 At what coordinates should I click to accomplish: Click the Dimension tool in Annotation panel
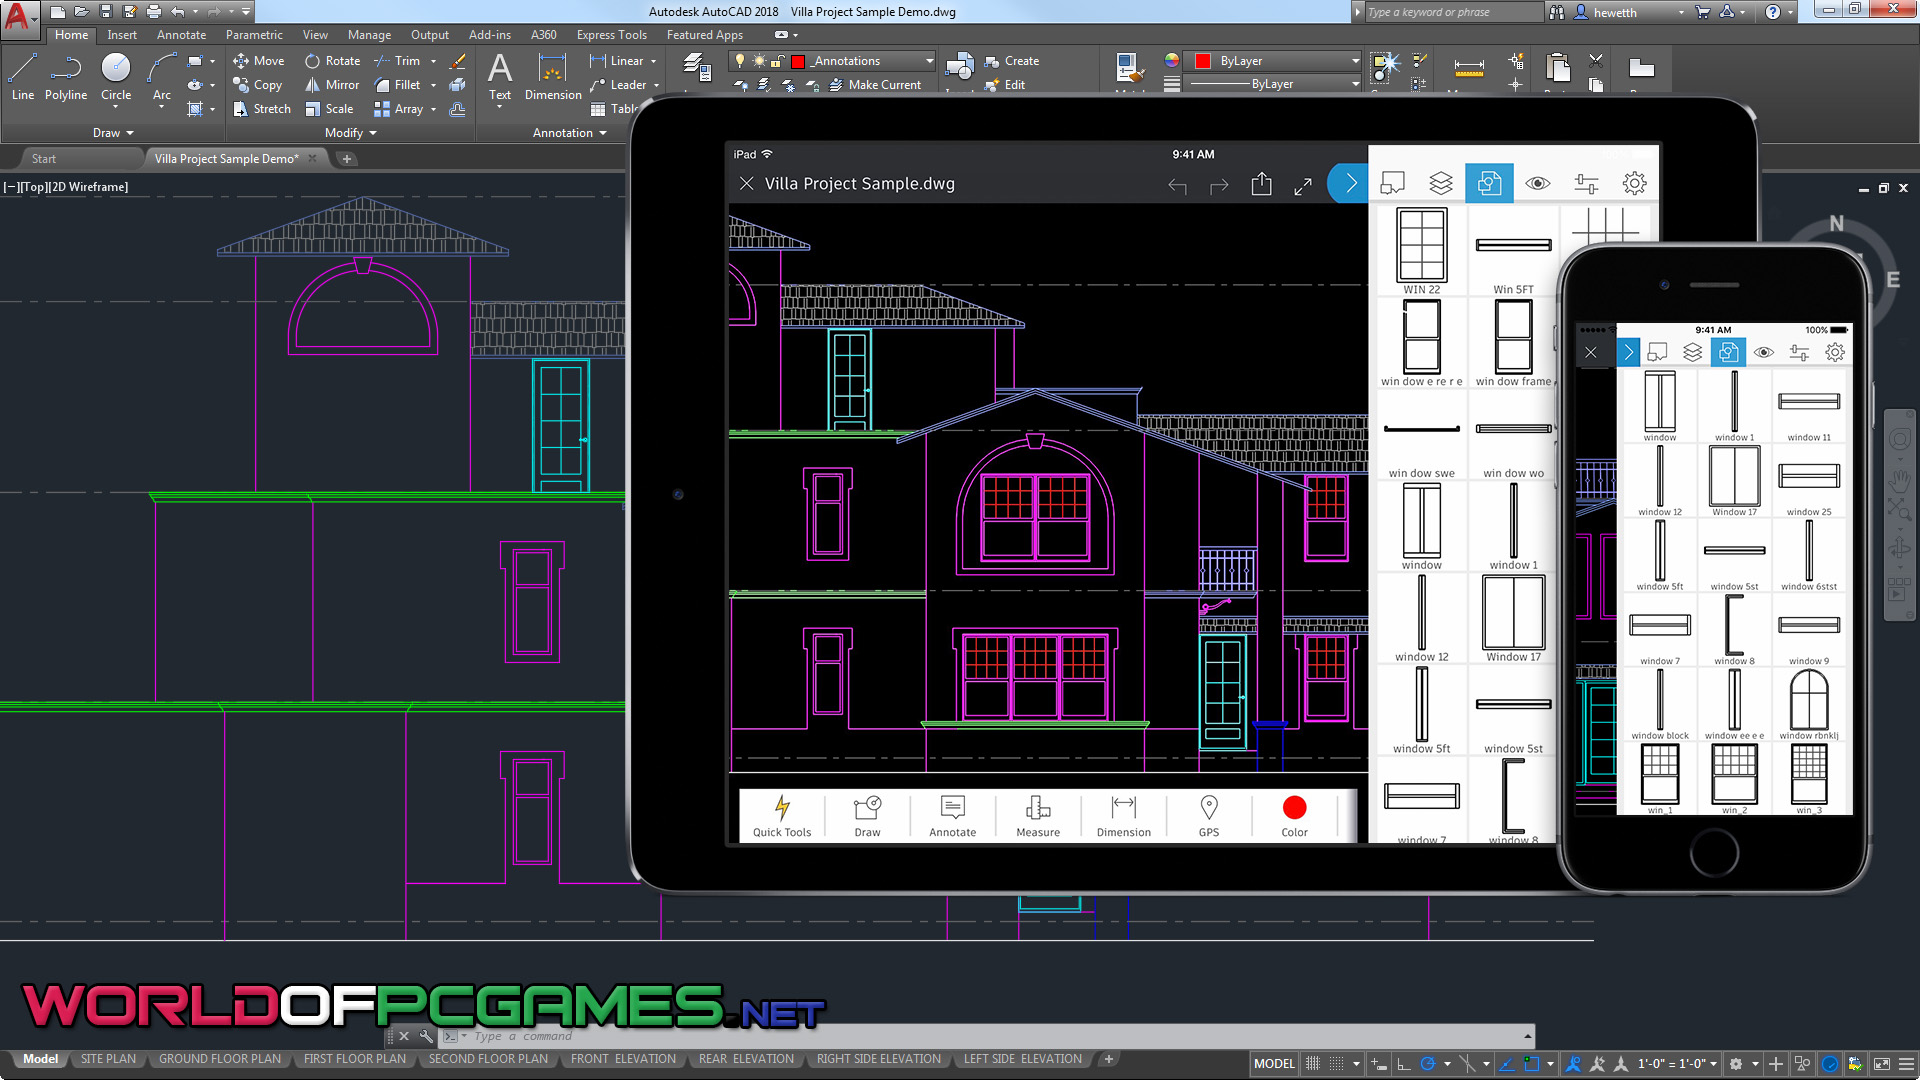(x=551, y=73)
